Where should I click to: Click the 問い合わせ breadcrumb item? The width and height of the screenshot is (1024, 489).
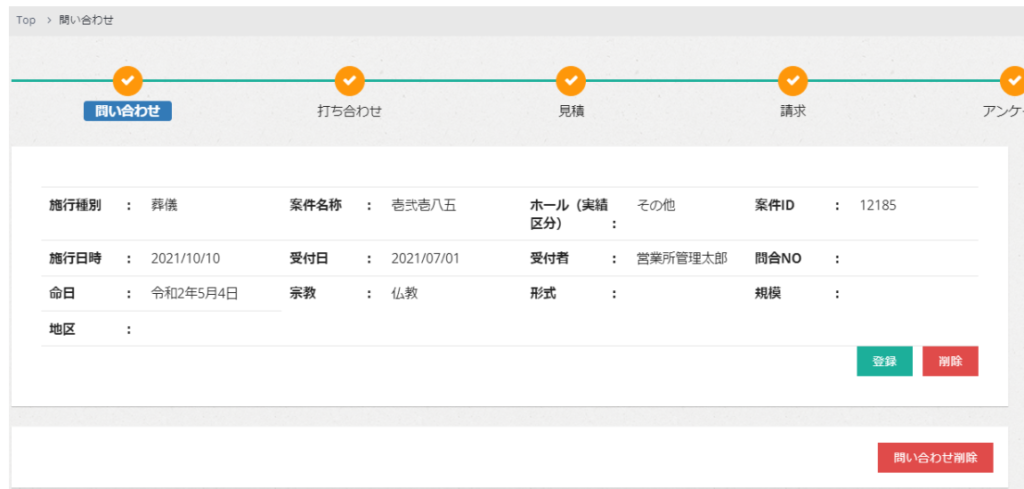click(86, 20)
